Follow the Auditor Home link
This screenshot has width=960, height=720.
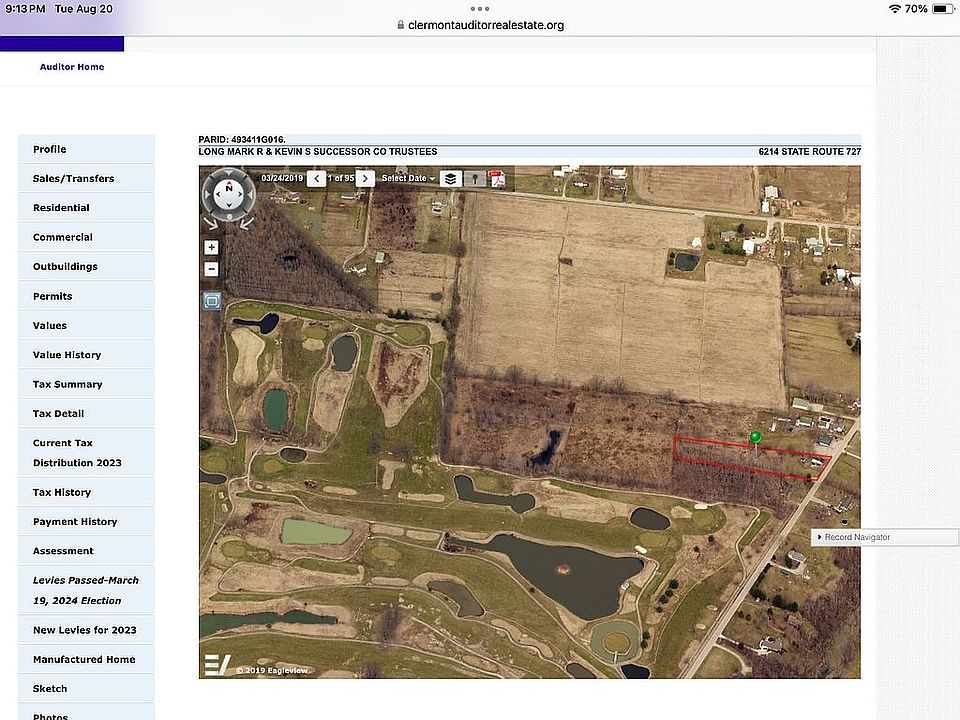(x=72, y=67)
